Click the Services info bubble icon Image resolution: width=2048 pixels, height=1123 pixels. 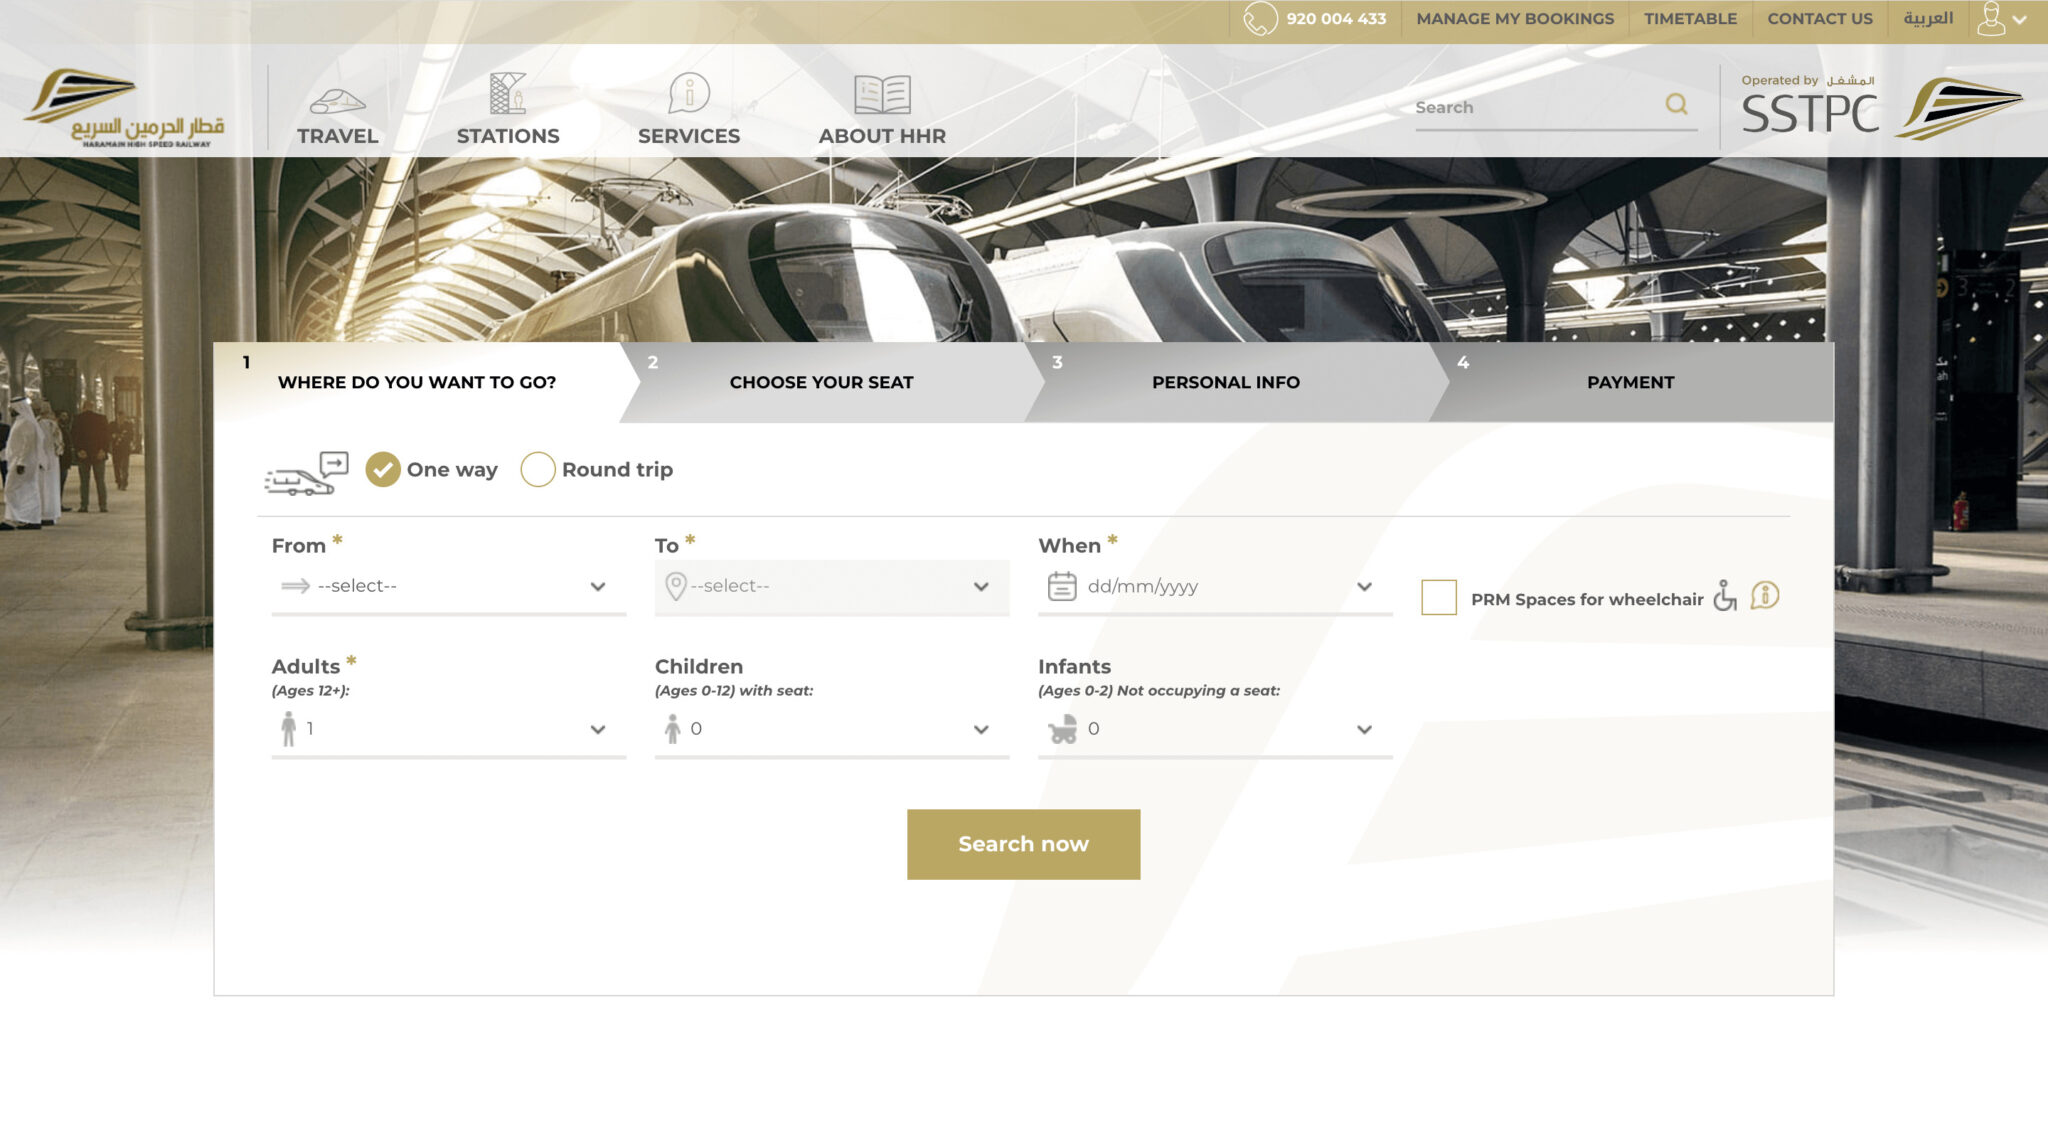point(689,93)
